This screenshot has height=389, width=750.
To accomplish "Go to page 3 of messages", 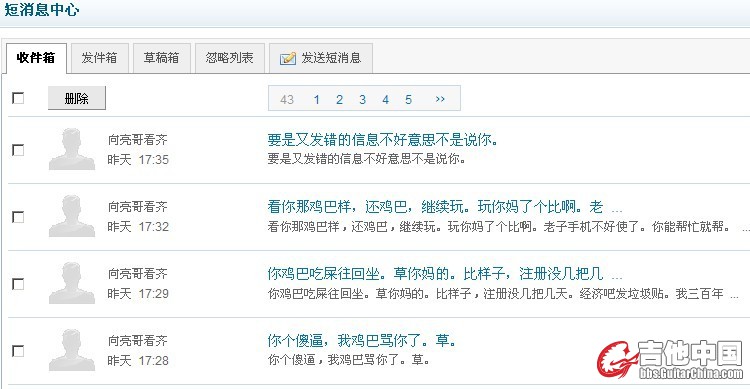I will click(363, 100).
